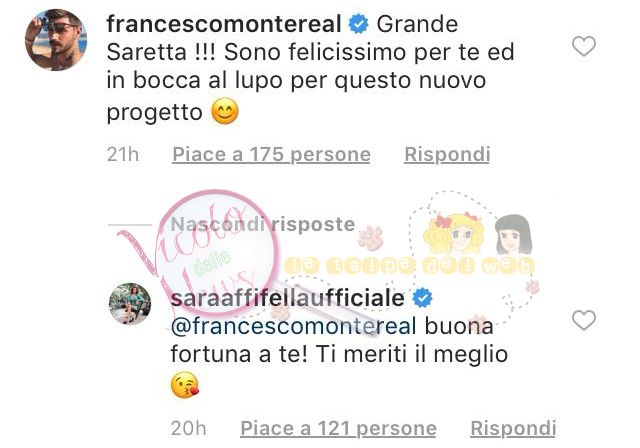This screenshot has height=448, width=640.
Task: Like francescomontereal's comment with the heart icon
Action: (584, 46)
